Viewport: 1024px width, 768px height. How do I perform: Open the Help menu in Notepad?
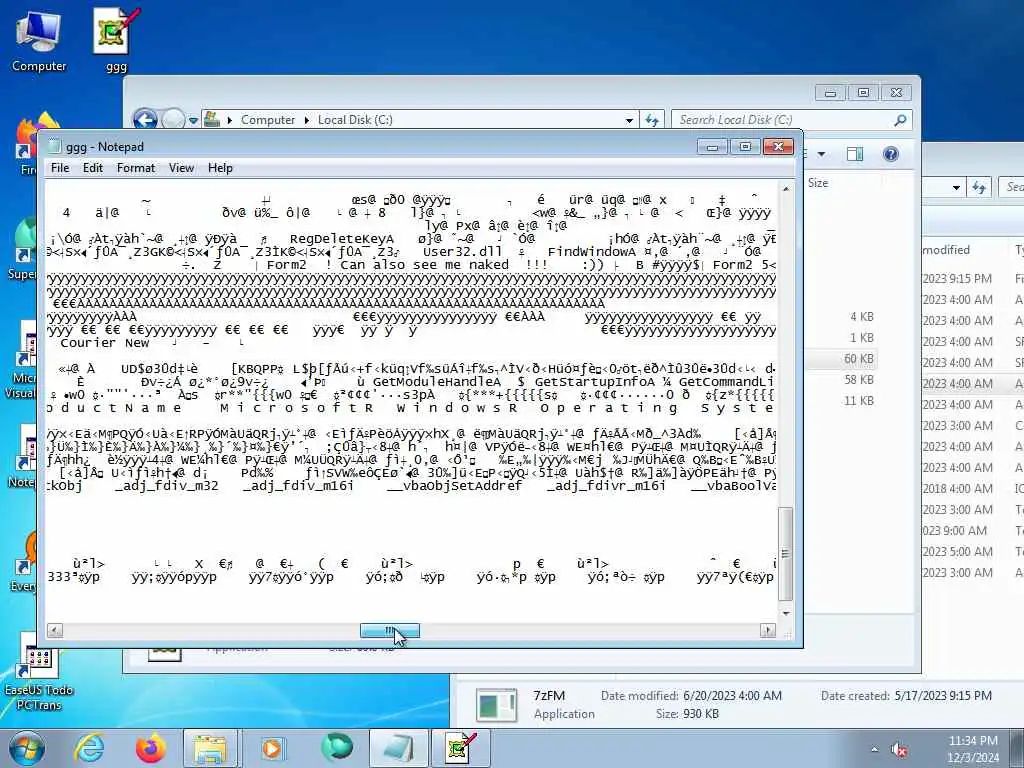tap(220, 168)
